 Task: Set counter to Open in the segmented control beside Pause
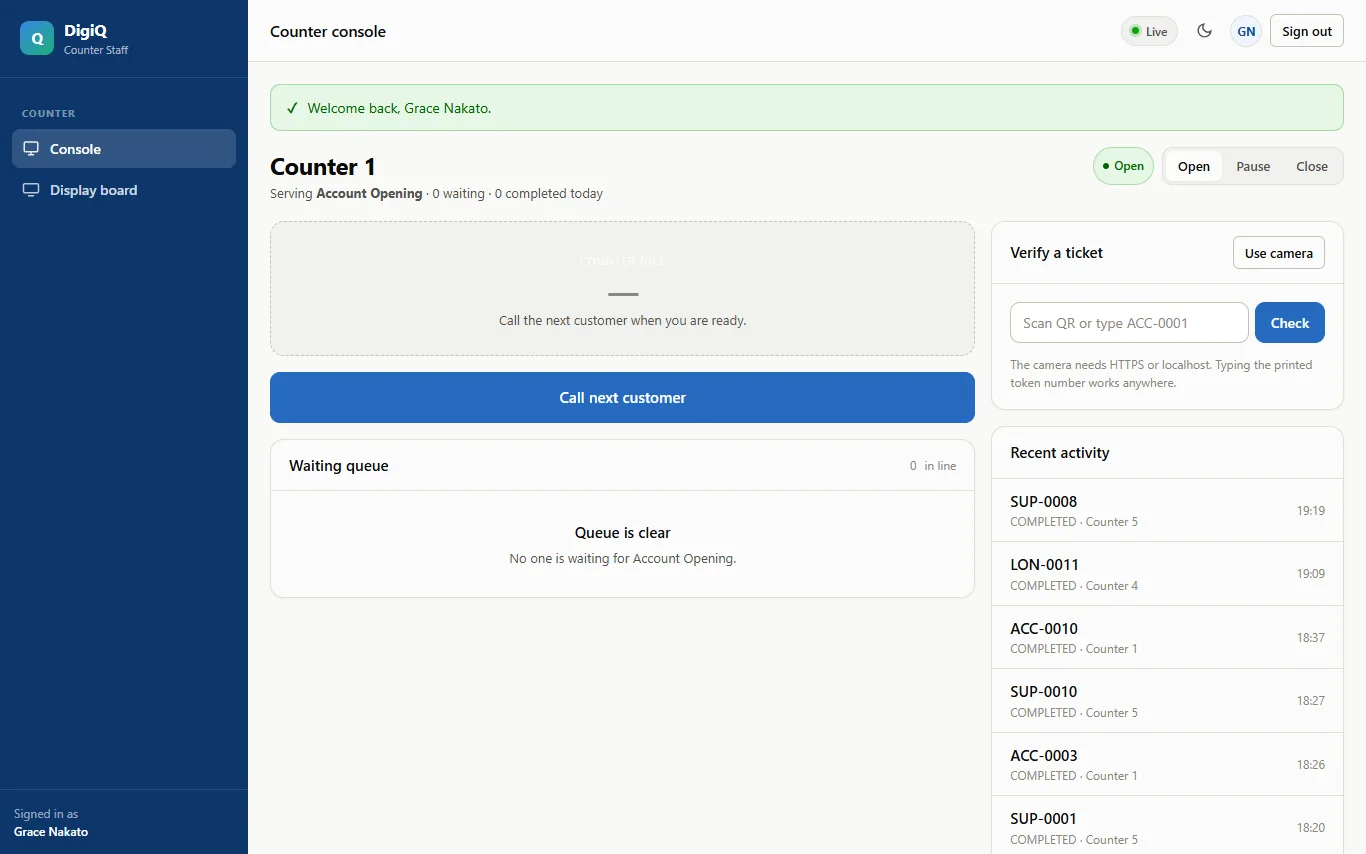tap(1194, 166)
